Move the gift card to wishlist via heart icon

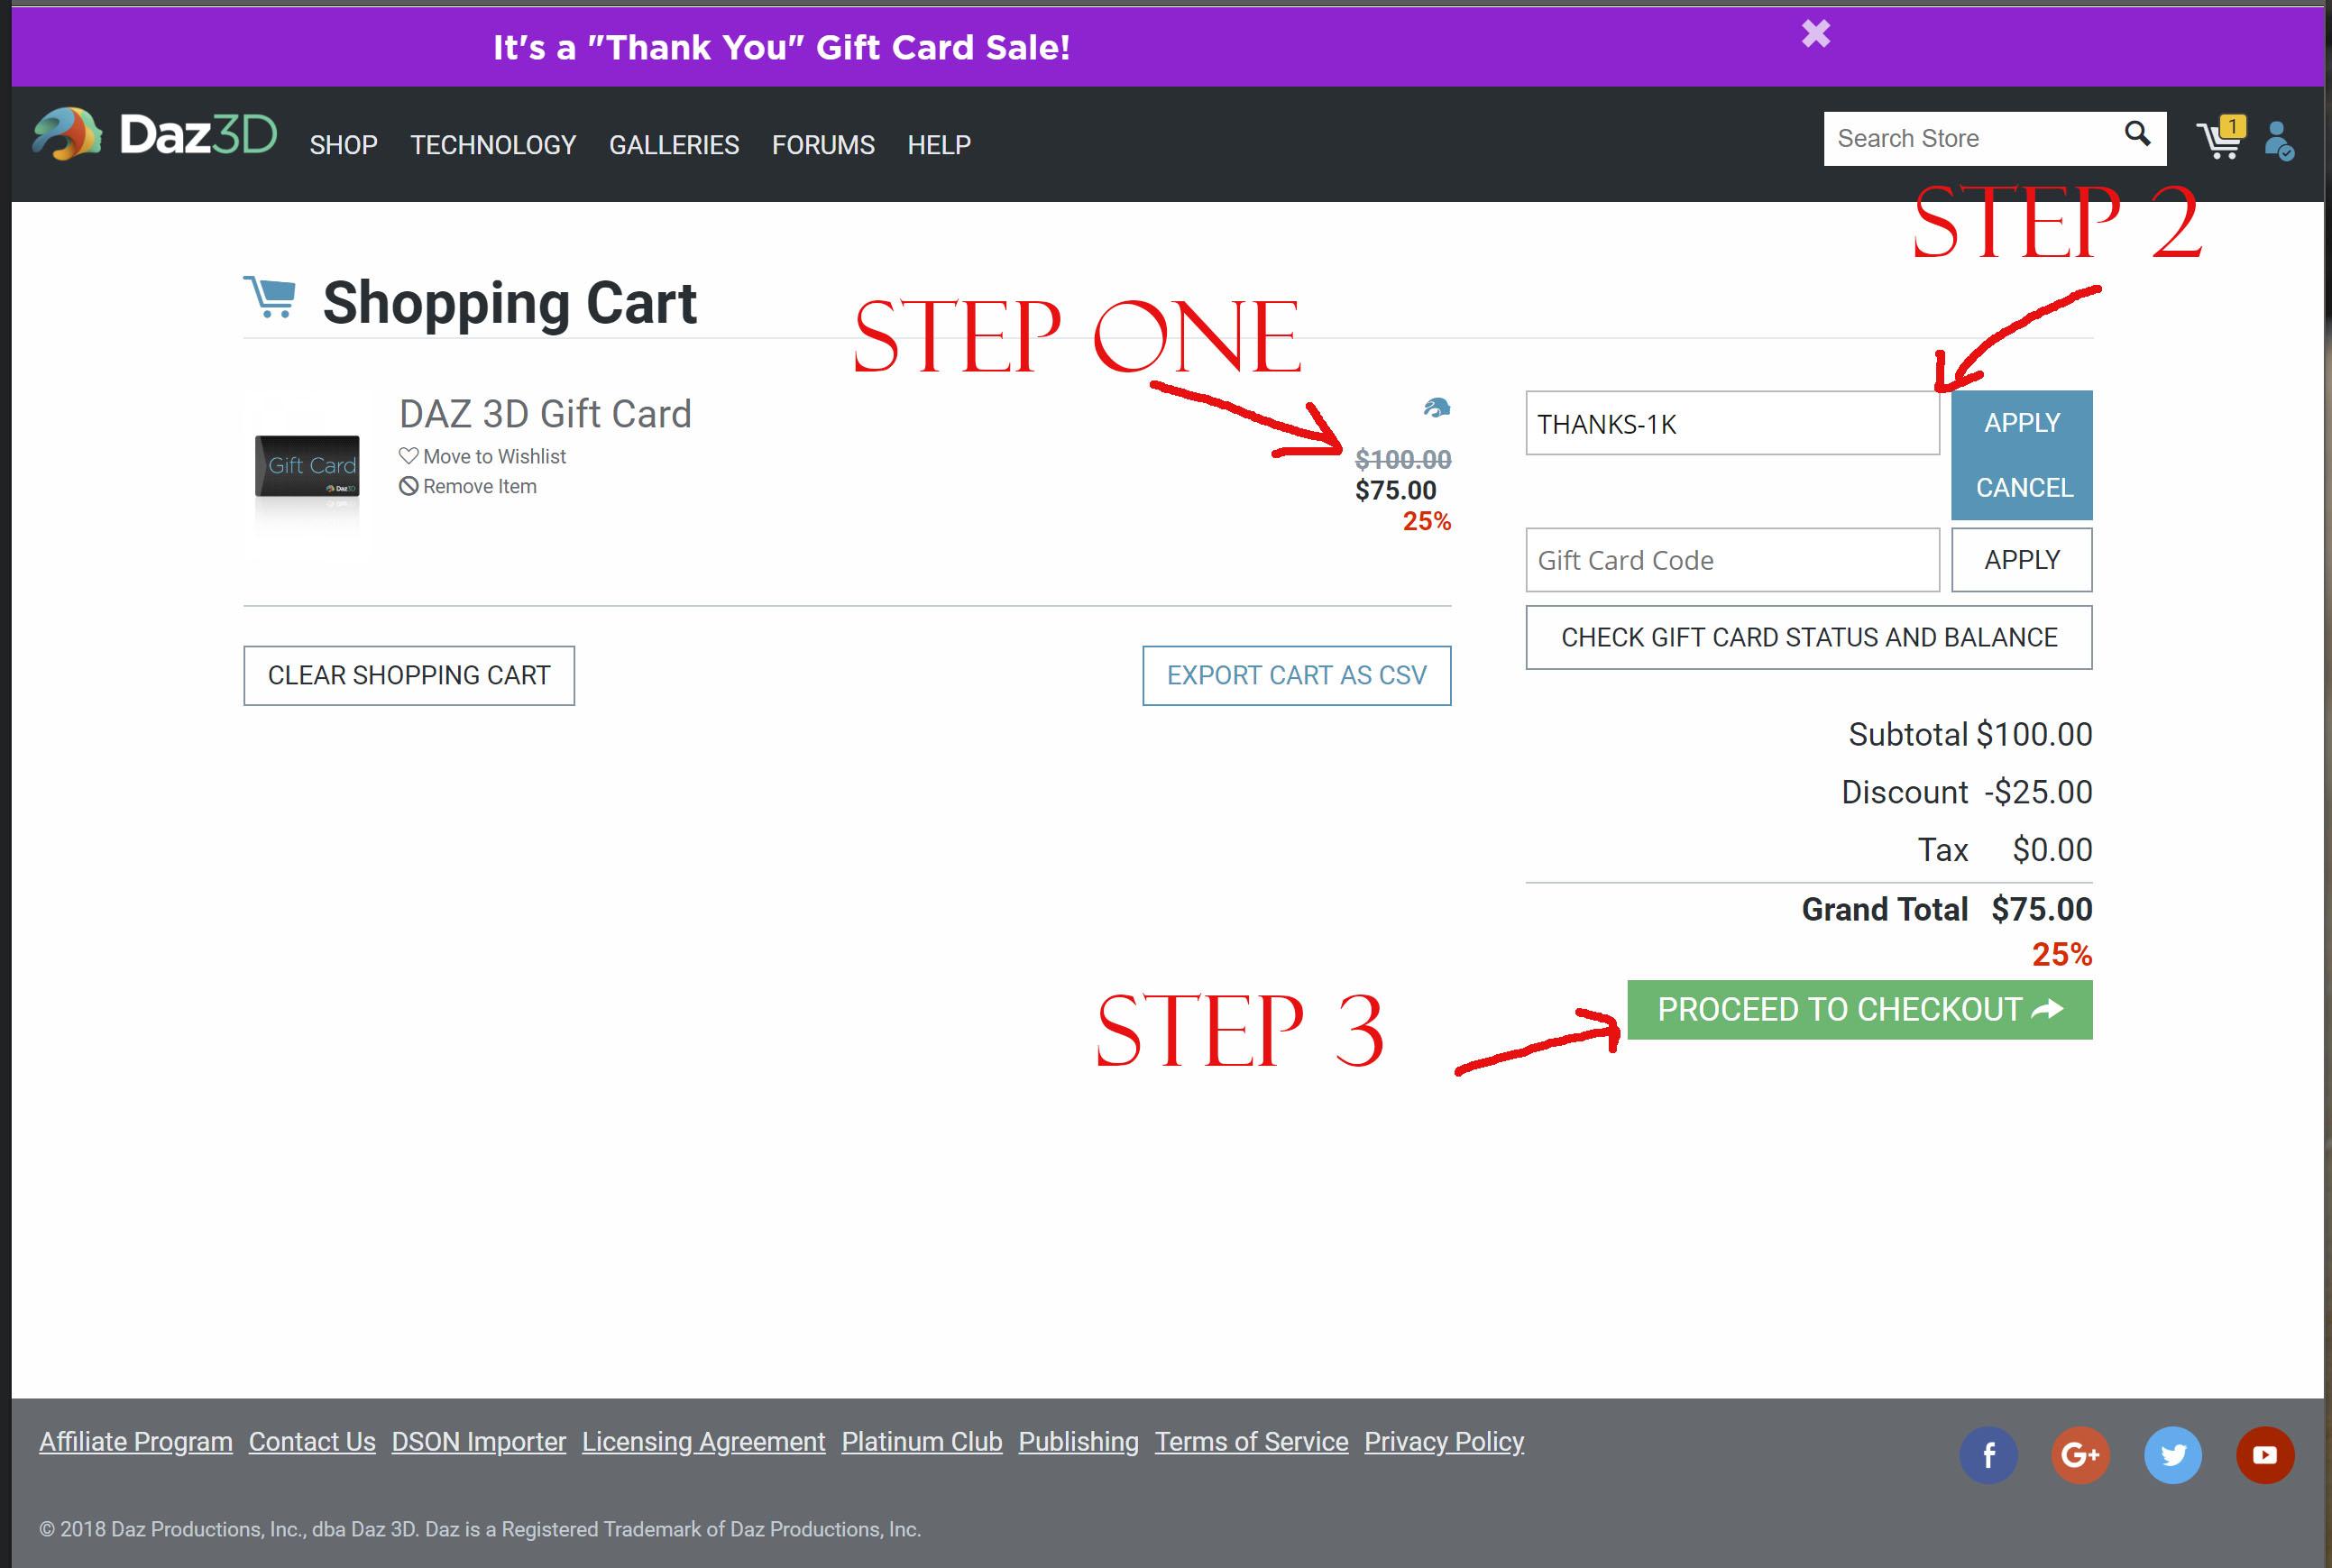tap(409, 456)
